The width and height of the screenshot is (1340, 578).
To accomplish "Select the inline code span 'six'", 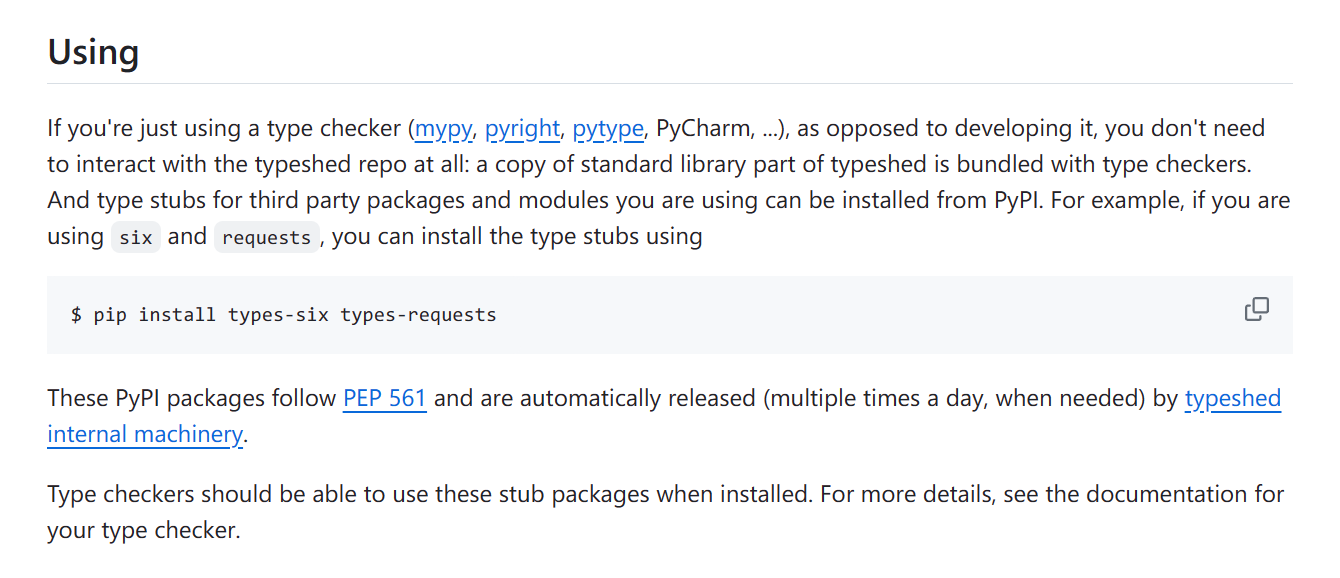I will (135, 237).
